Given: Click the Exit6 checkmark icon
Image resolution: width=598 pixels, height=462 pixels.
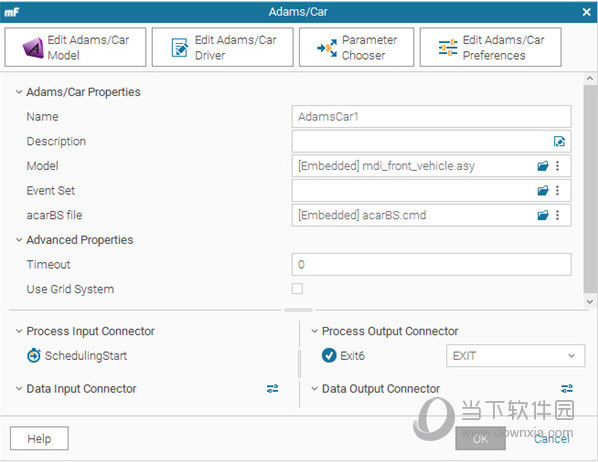Looking at the screenshot, I should pos(329,356).
